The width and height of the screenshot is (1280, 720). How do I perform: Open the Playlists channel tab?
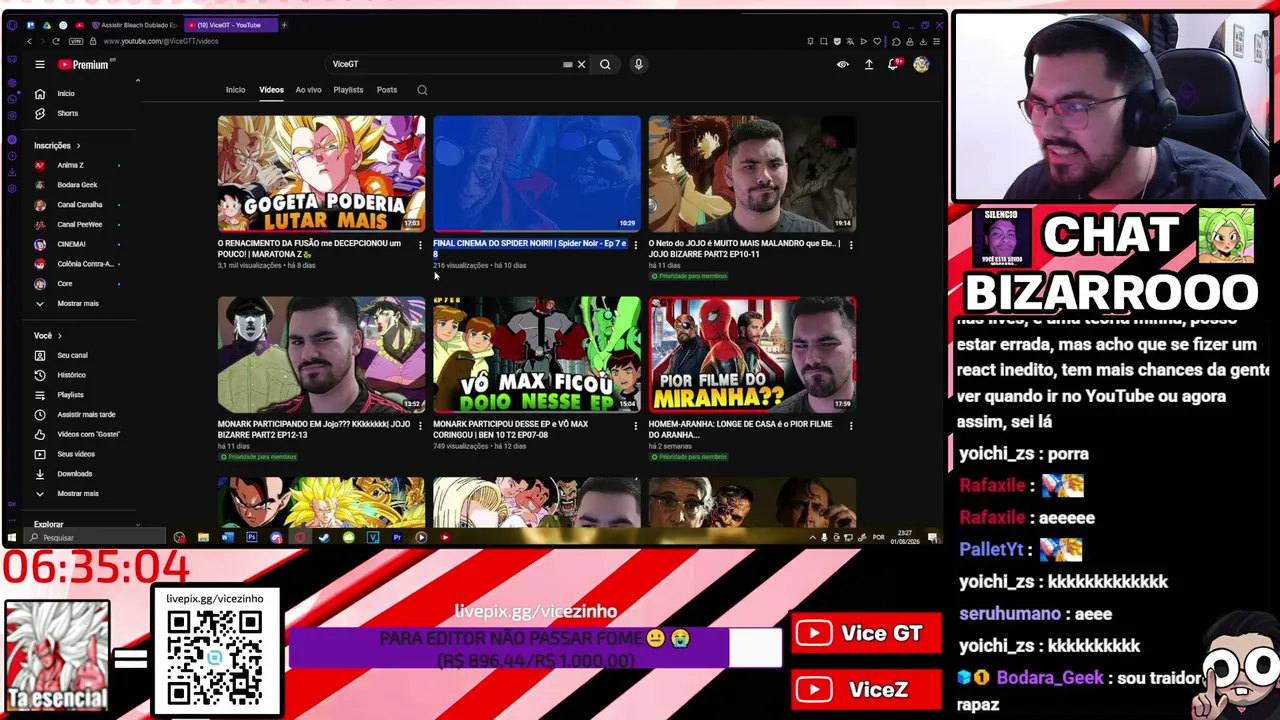pyautogui.click(x=348, y=90)
